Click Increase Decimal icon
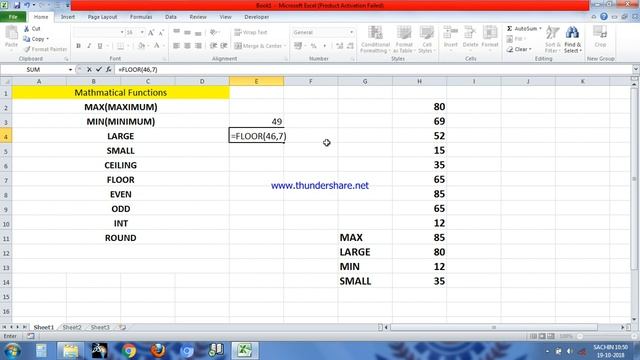Viewport: 640px width, 360px height. 339,46
